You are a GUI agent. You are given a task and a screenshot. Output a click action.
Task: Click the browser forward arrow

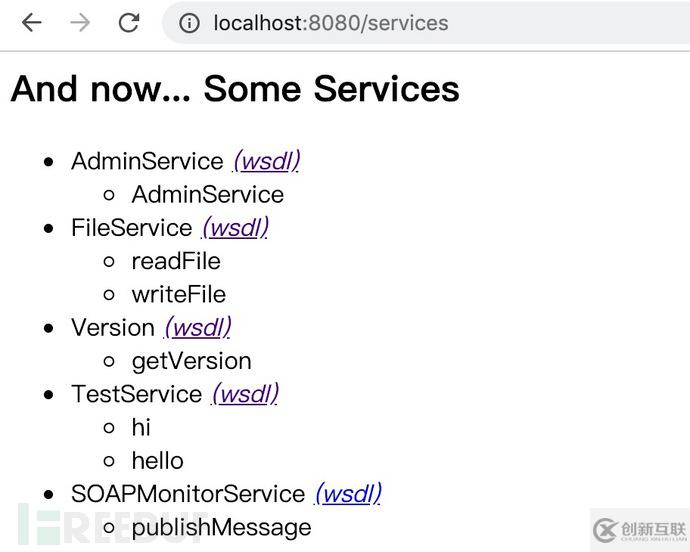pos(80,22)
